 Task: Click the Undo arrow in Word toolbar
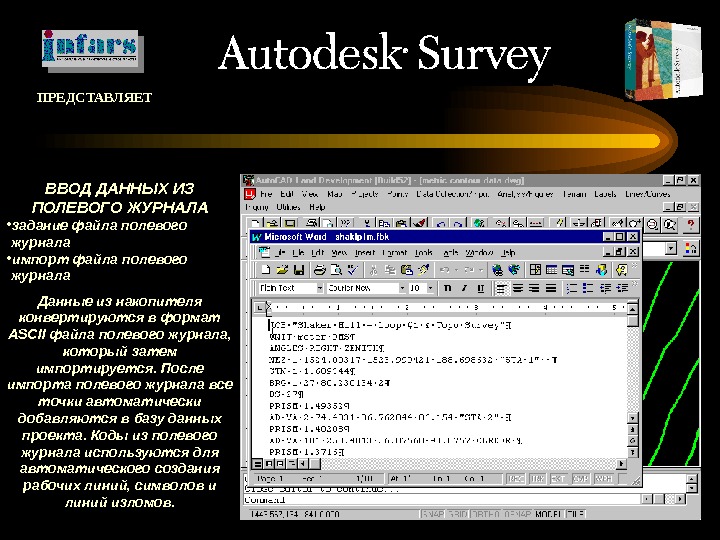[444, 270]
